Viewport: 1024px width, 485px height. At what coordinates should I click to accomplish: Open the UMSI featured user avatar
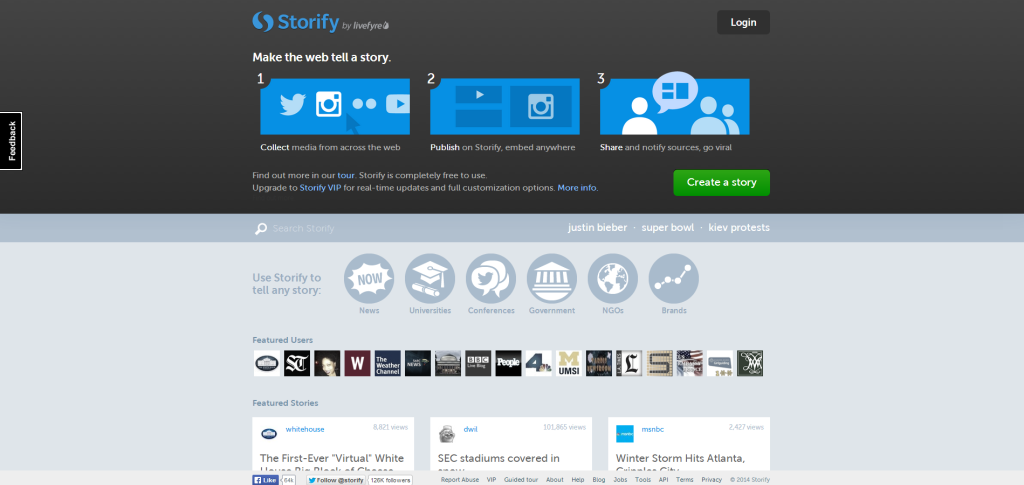click(569, 363)
